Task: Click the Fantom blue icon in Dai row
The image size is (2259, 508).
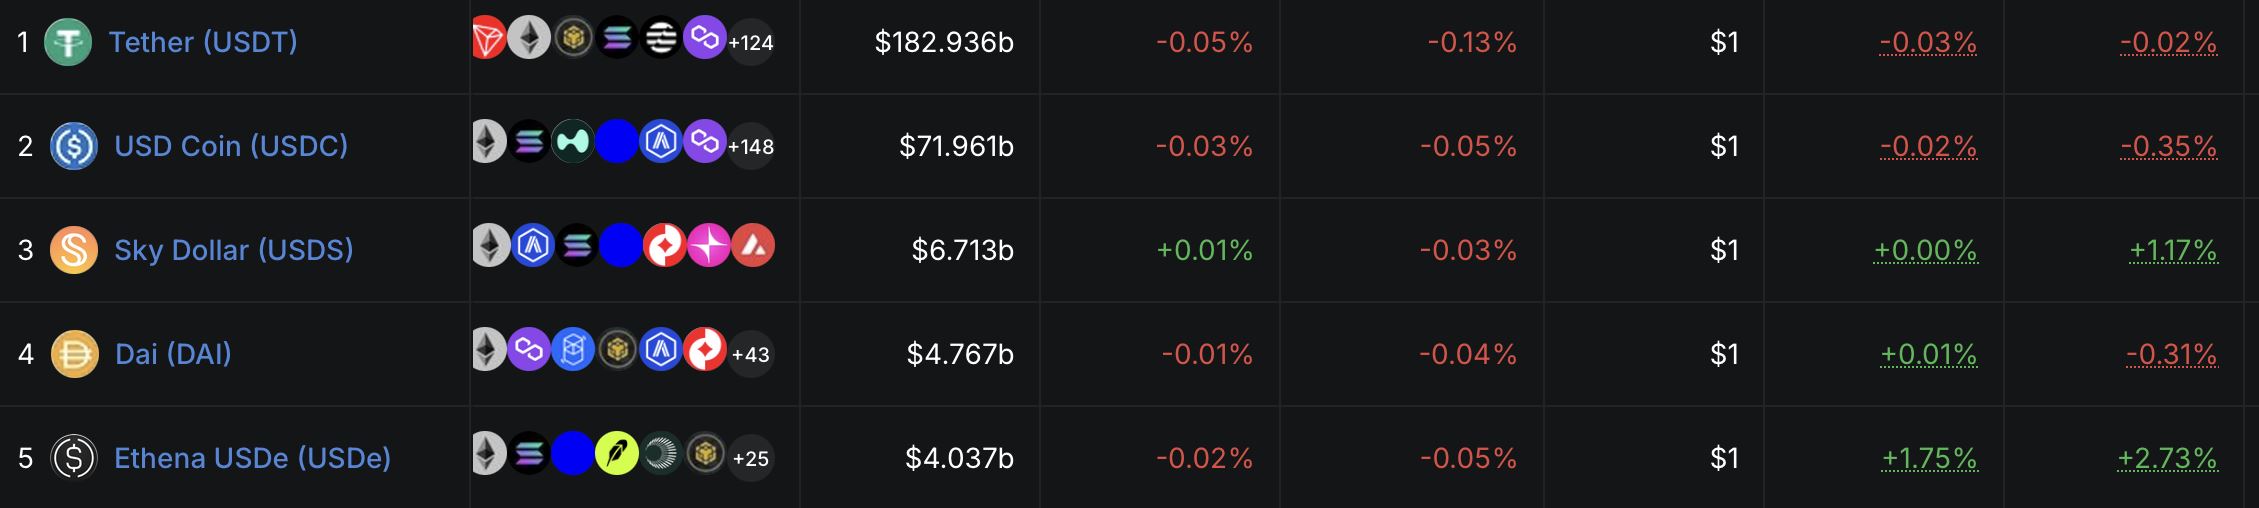Action: tap(573, 350)
